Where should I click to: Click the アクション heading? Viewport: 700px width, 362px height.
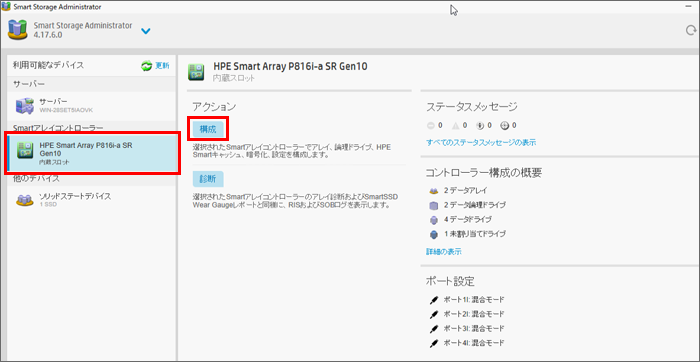click(214, 107)
